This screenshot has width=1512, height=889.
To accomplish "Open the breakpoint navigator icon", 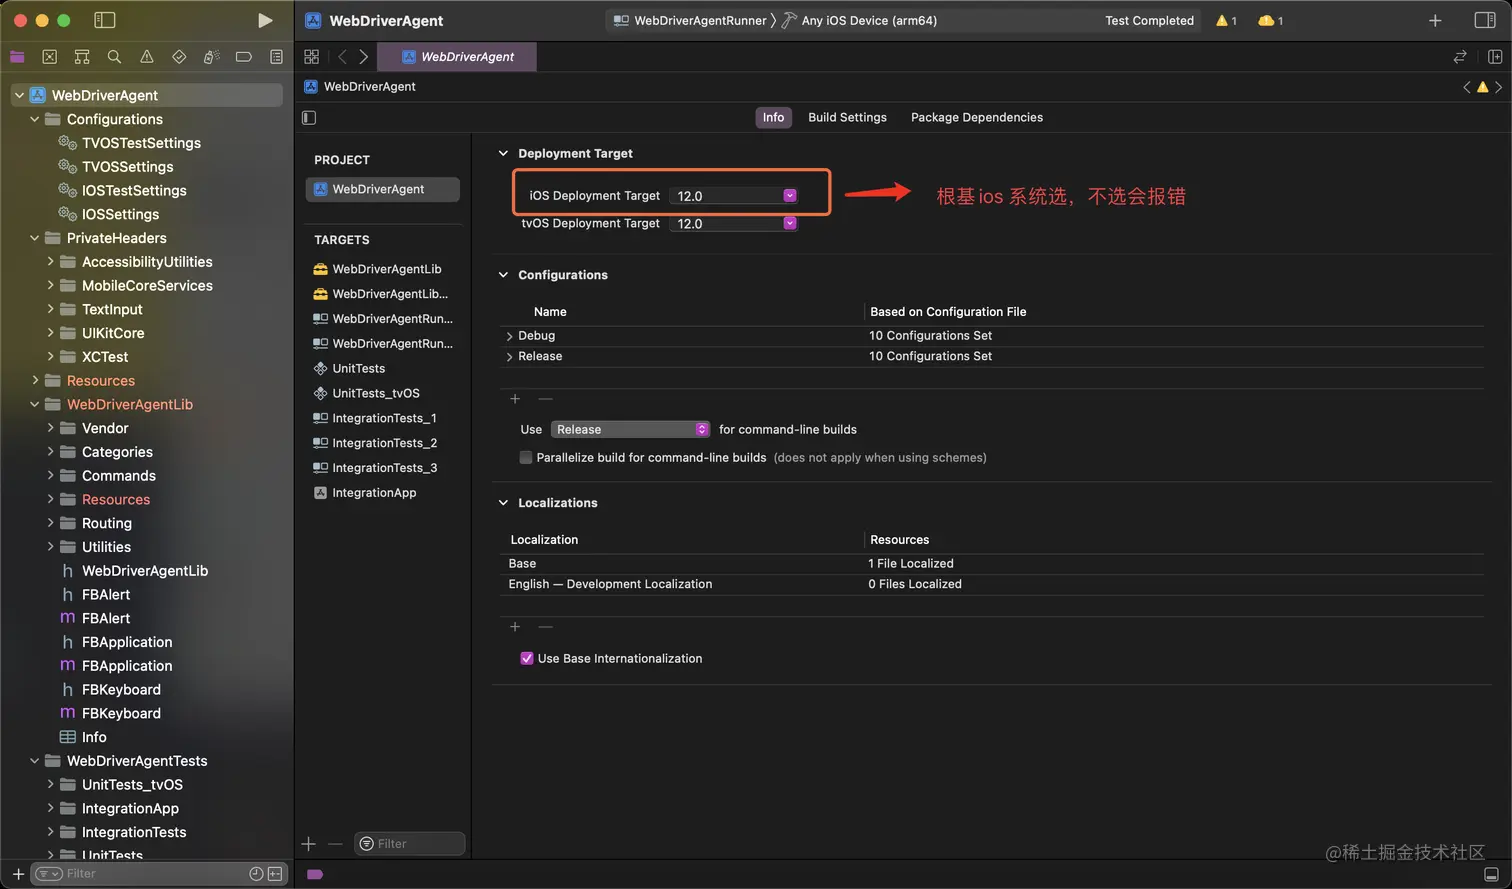I will pyautogui.click(x=243, y=57).
